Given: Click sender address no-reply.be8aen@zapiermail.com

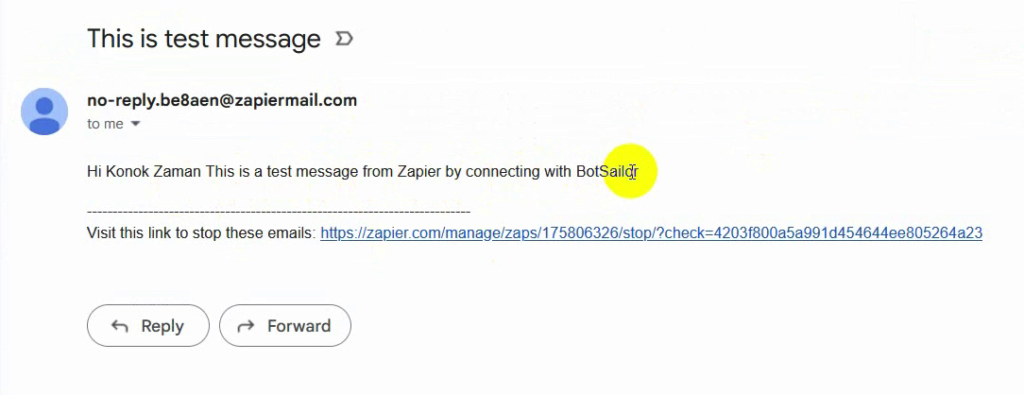Looking at the screenshot, I should pyautogui.click(x=222, y=101).
